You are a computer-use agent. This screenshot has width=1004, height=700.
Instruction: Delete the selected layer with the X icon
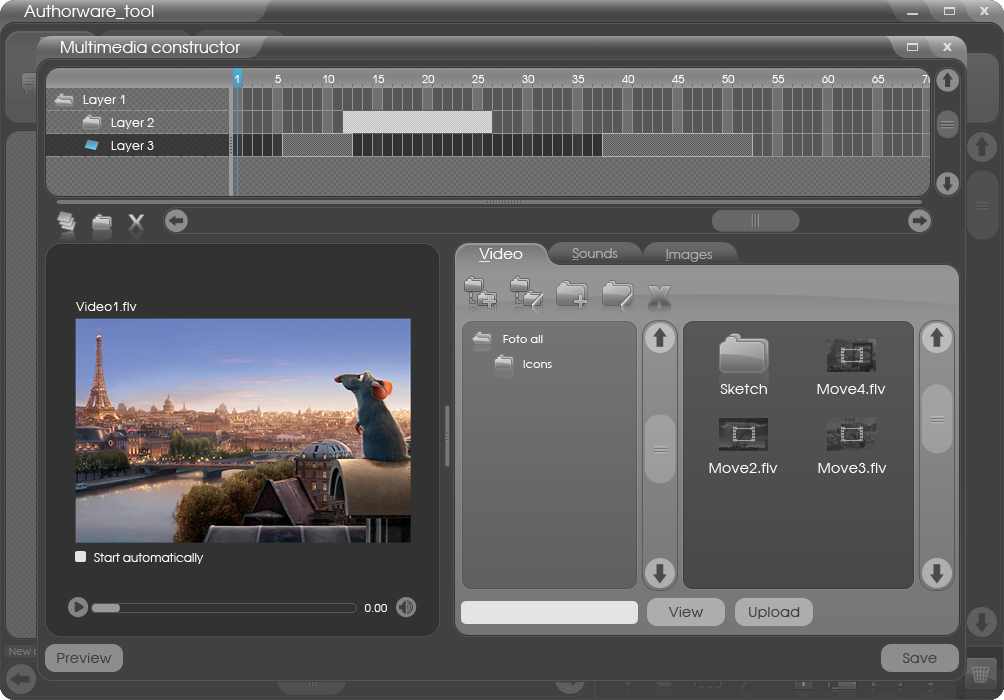pyautogui.click(x=136, y=223)
